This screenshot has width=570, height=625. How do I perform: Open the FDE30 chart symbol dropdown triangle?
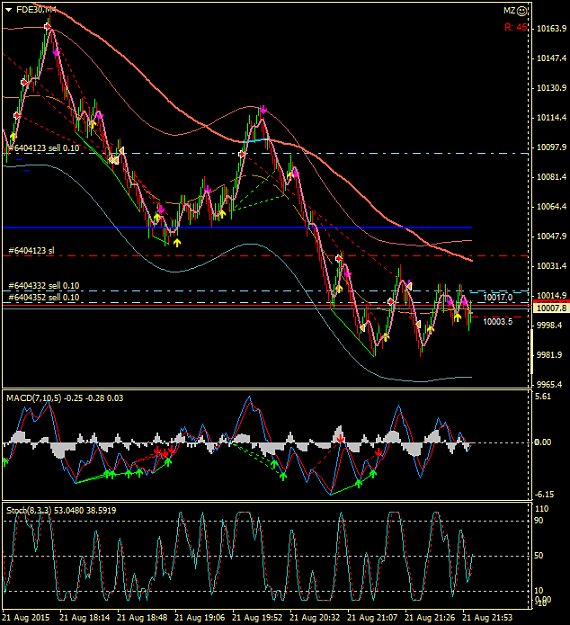pyautogui.click(x=8, y=10)
